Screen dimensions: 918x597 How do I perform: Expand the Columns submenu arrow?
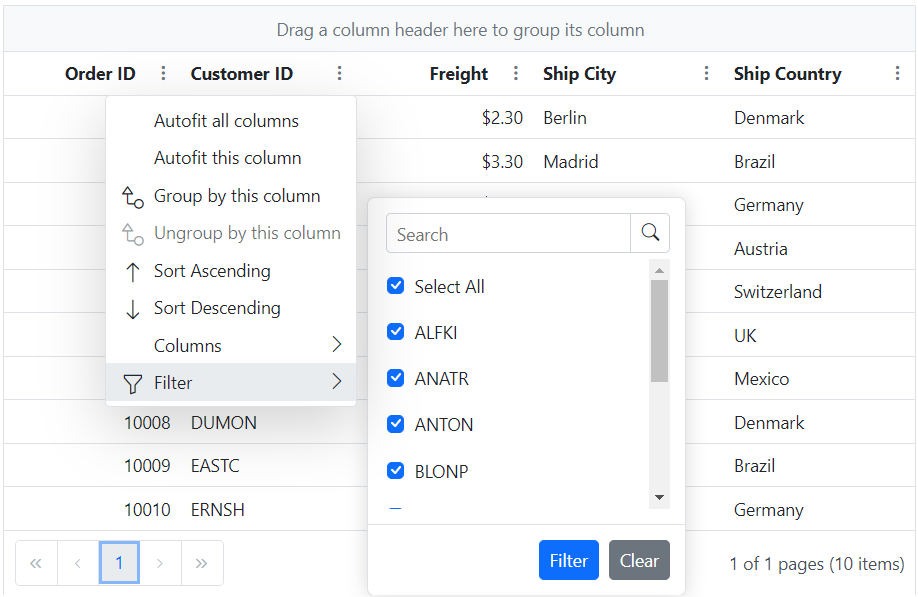[337, 344]
